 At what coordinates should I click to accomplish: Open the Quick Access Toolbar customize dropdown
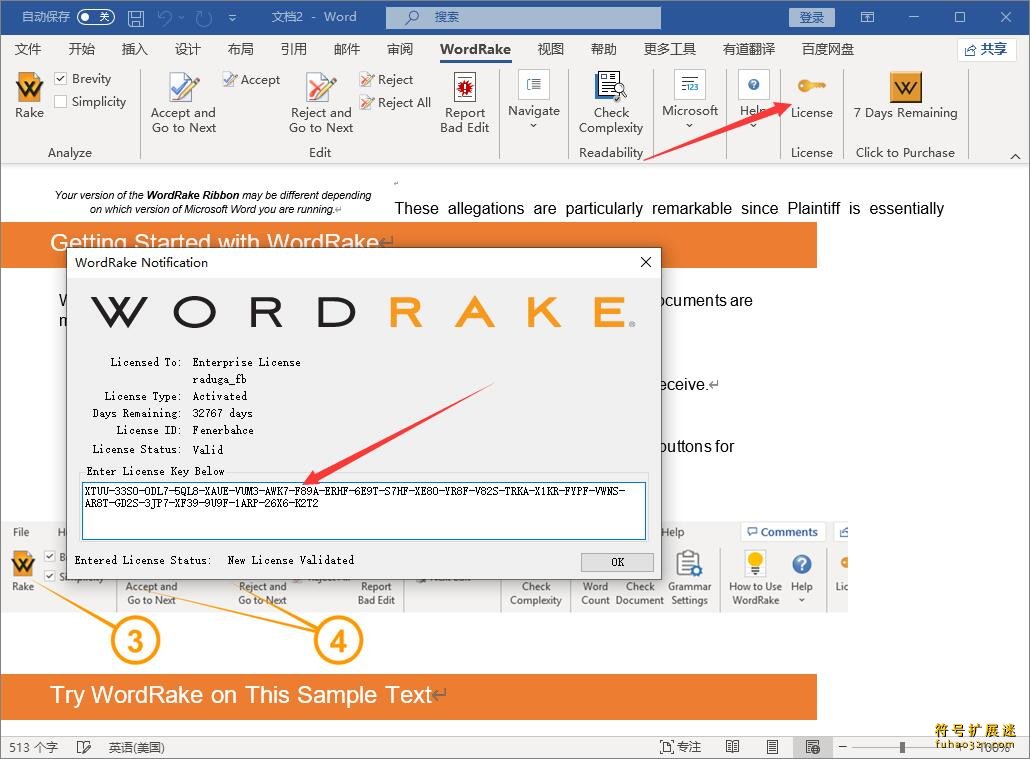point(232,18)
